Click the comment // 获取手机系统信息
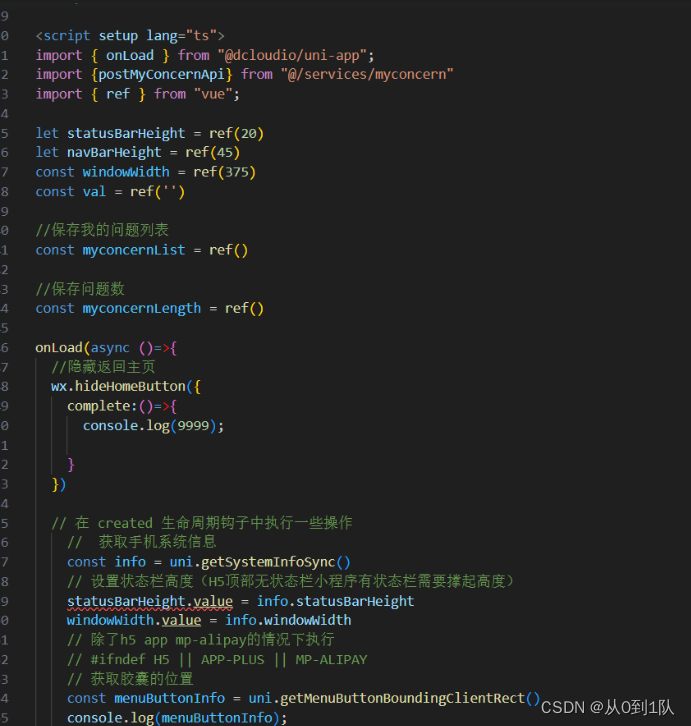Screen dimensions: 691x726 [142, 542]
